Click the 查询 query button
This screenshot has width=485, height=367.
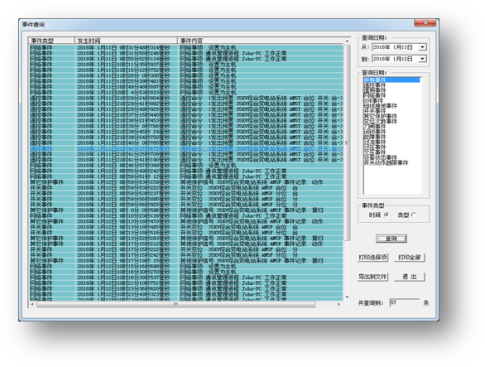tap(391, 238)
